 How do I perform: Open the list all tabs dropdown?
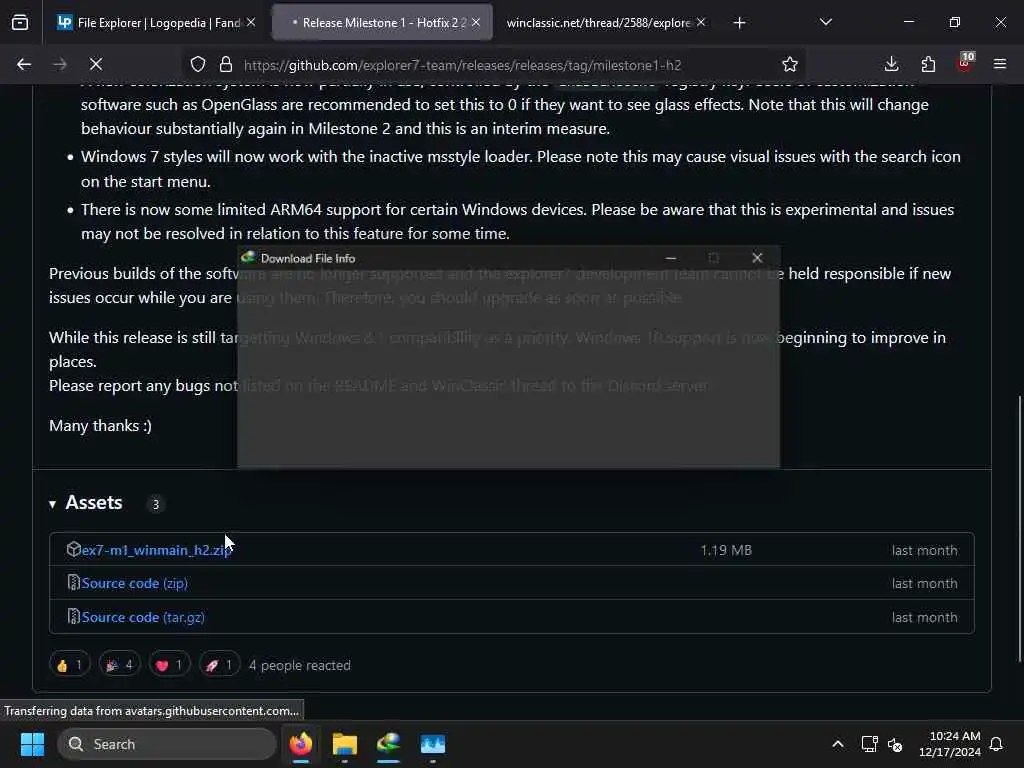click(x=826, y=23)
